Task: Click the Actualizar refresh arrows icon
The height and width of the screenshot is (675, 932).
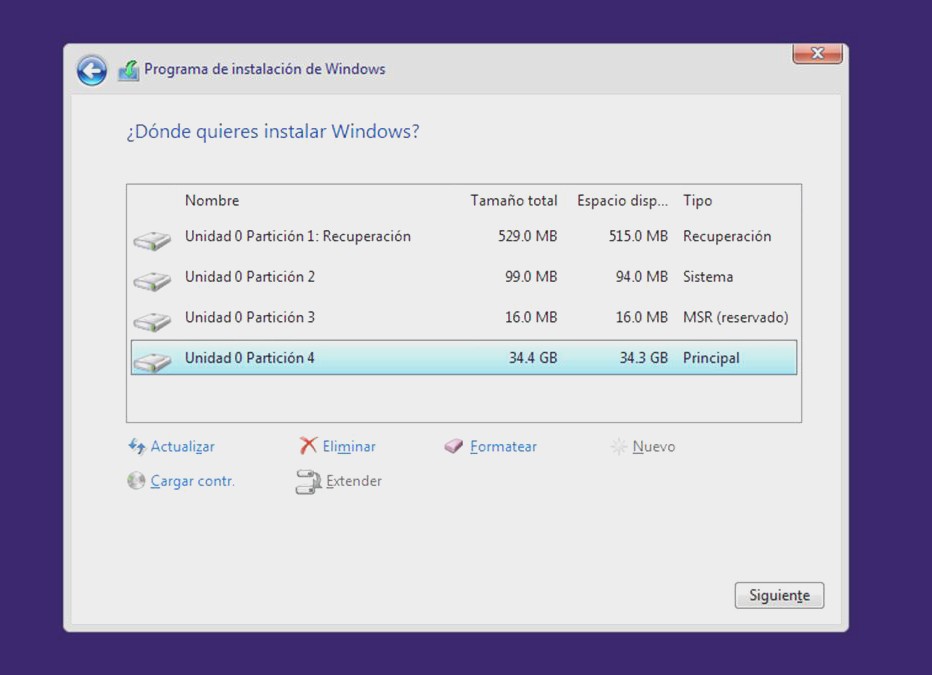Action: 137,446
